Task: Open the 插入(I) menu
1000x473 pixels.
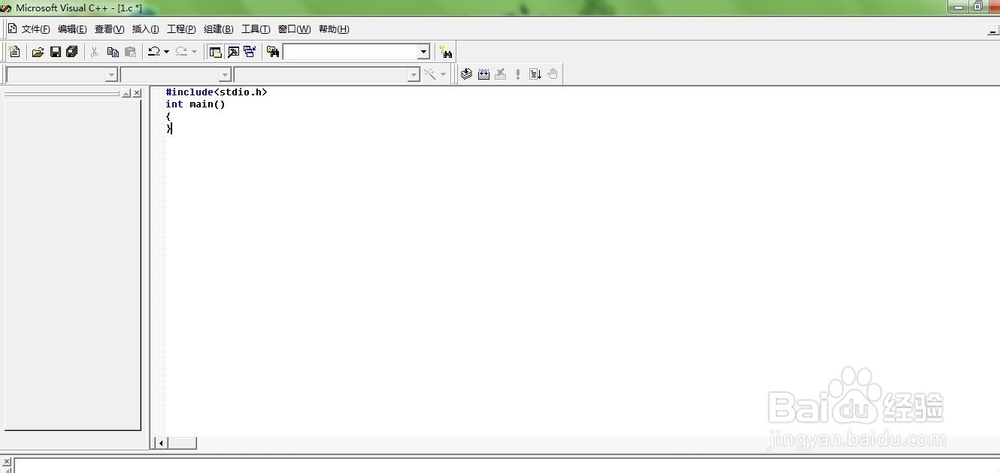Action: click(x=145, y=29)
